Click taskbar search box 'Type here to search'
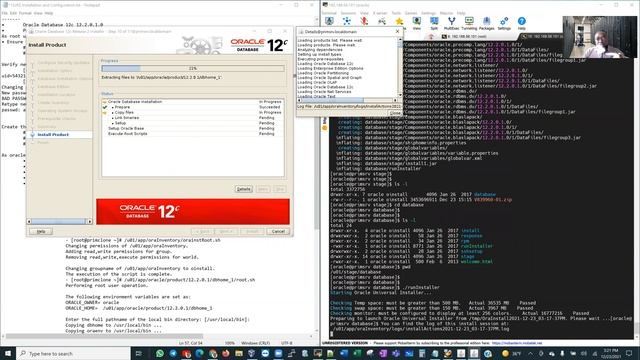This screenshot has width=640, height=360. click(73, 353)
